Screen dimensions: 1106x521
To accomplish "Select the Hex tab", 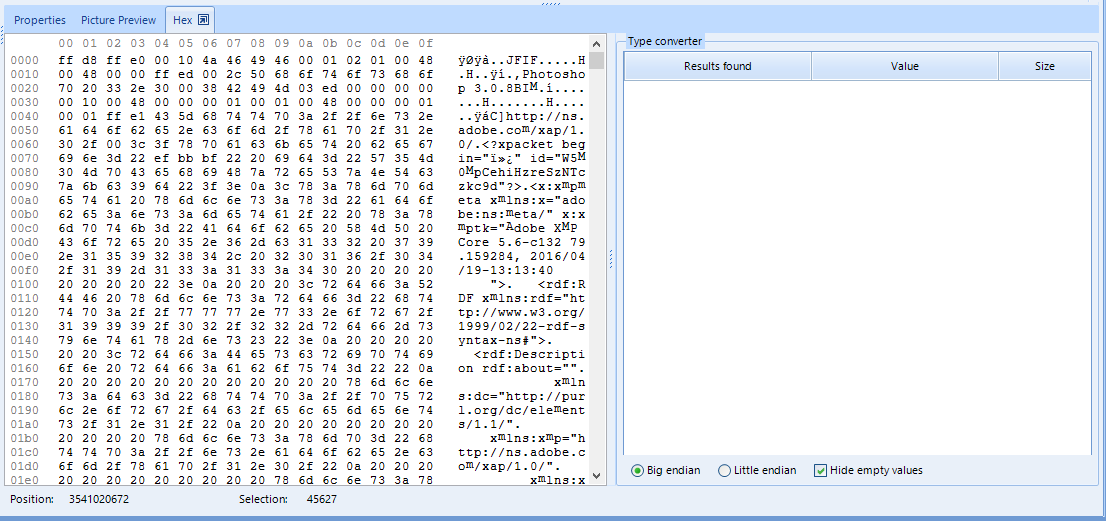I will click(x=181, y=20).
